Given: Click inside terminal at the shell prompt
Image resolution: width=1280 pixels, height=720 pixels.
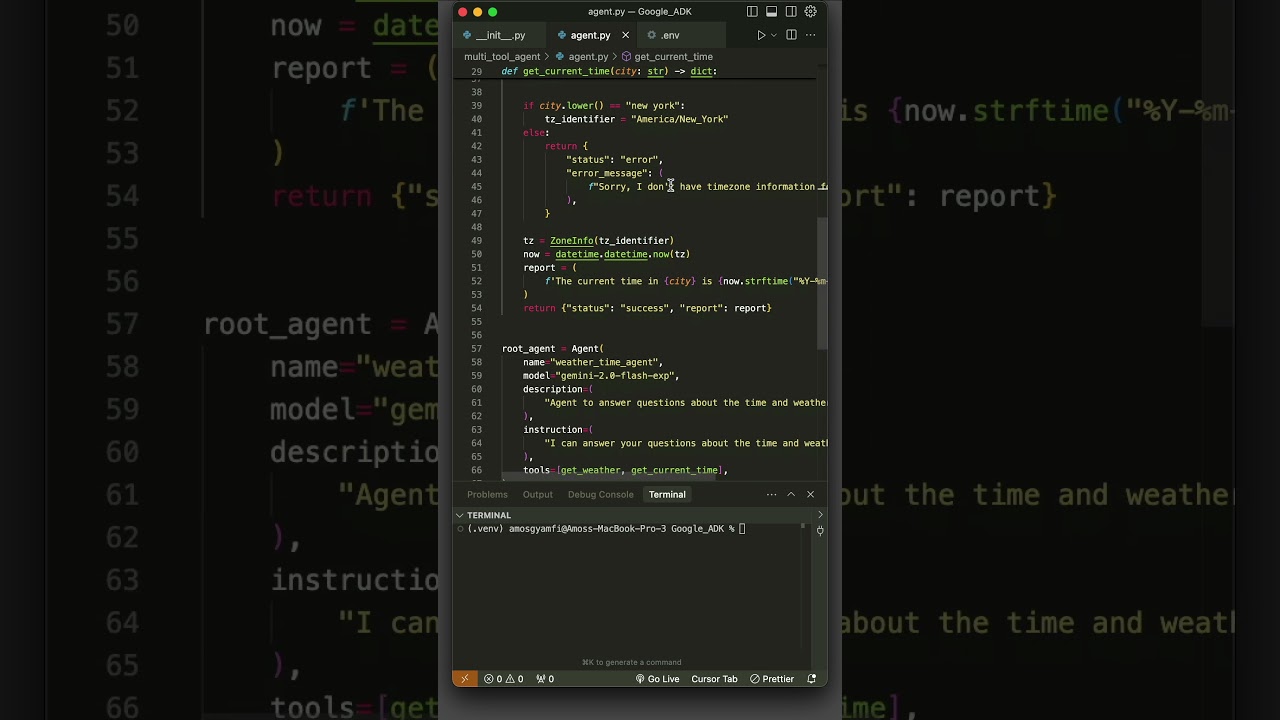Looking at the screenshot, I should pos(742,529).
